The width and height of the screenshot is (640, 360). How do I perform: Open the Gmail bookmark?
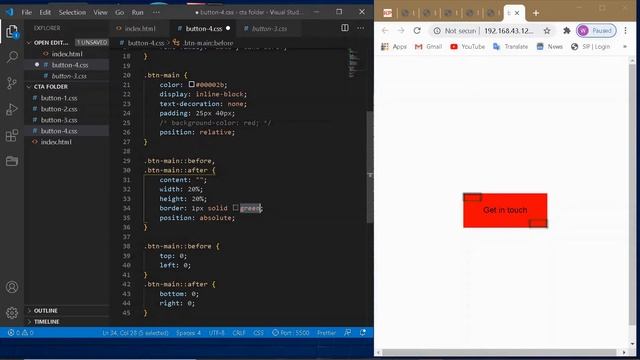(428, 47)
